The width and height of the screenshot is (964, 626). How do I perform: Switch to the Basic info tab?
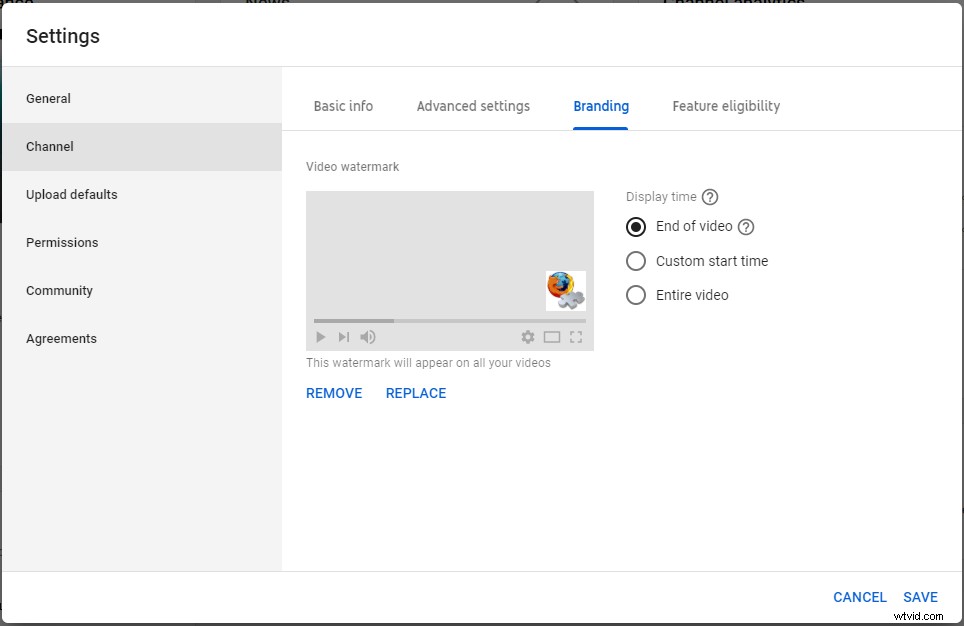click(343, 106)
